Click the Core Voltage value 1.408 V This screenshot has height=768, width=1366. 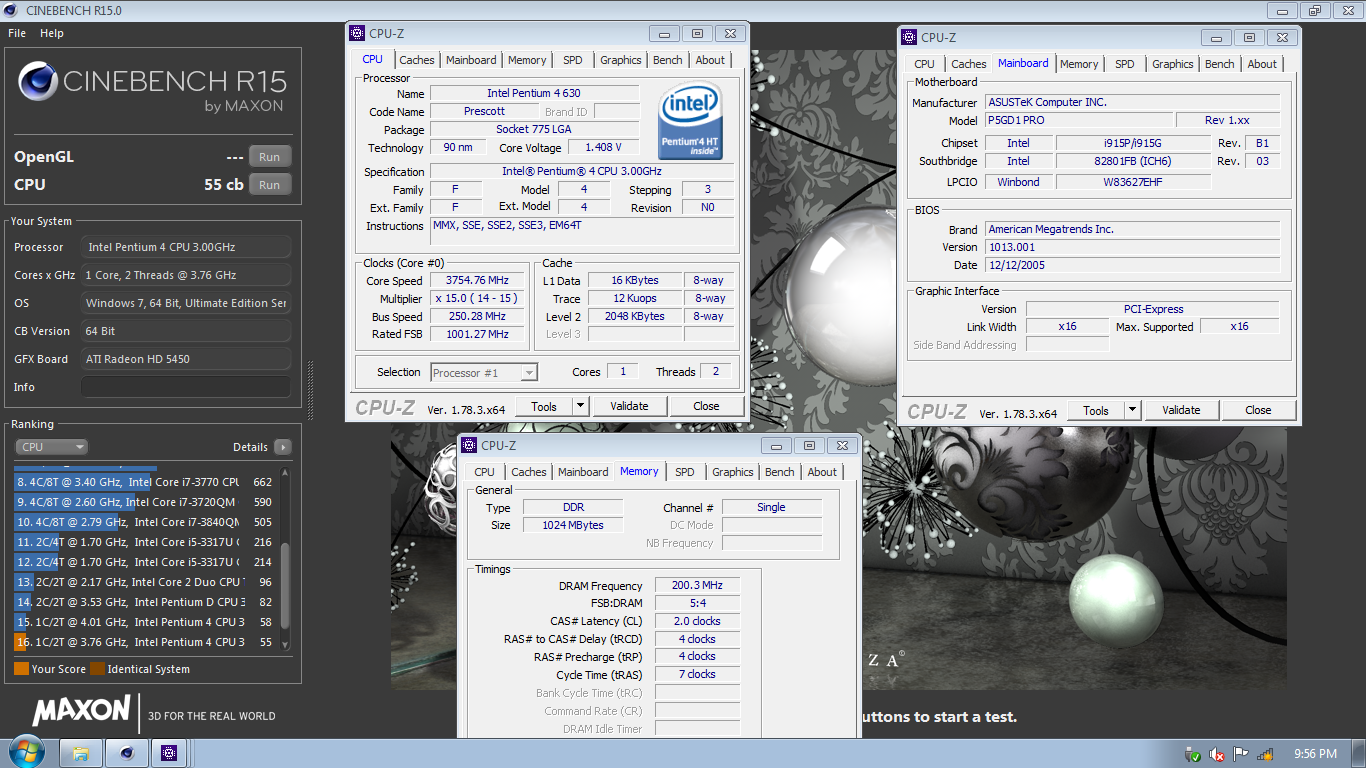tap(603, 148)
